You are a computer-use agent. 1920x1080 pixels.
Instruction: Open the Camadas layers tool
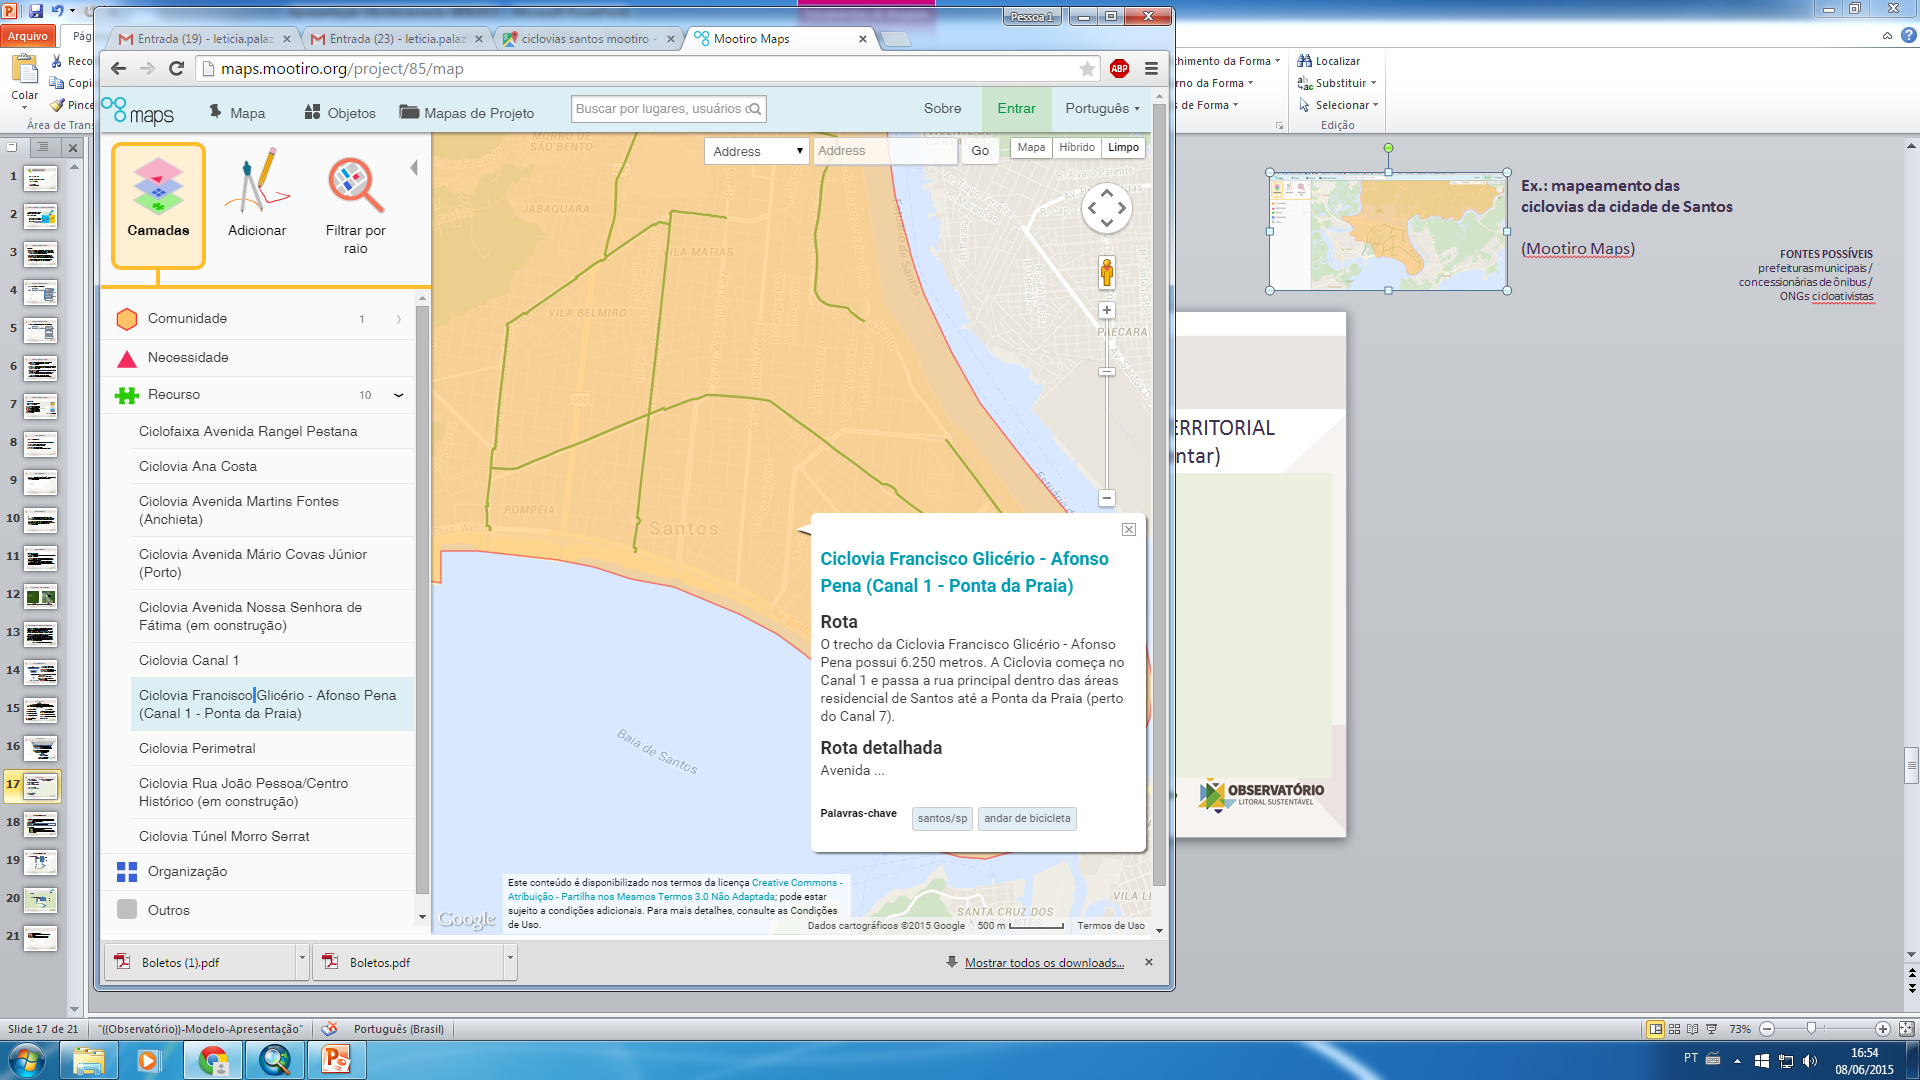click(x=158, y=205)
